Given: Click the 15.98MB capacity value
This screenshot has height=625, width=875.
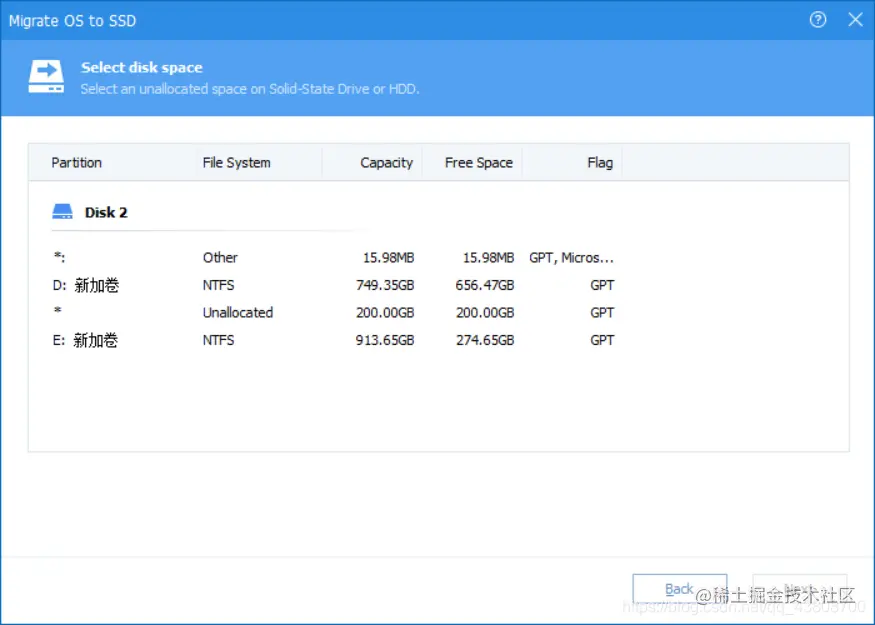Looking at the screenshot, I should point(388,258).
